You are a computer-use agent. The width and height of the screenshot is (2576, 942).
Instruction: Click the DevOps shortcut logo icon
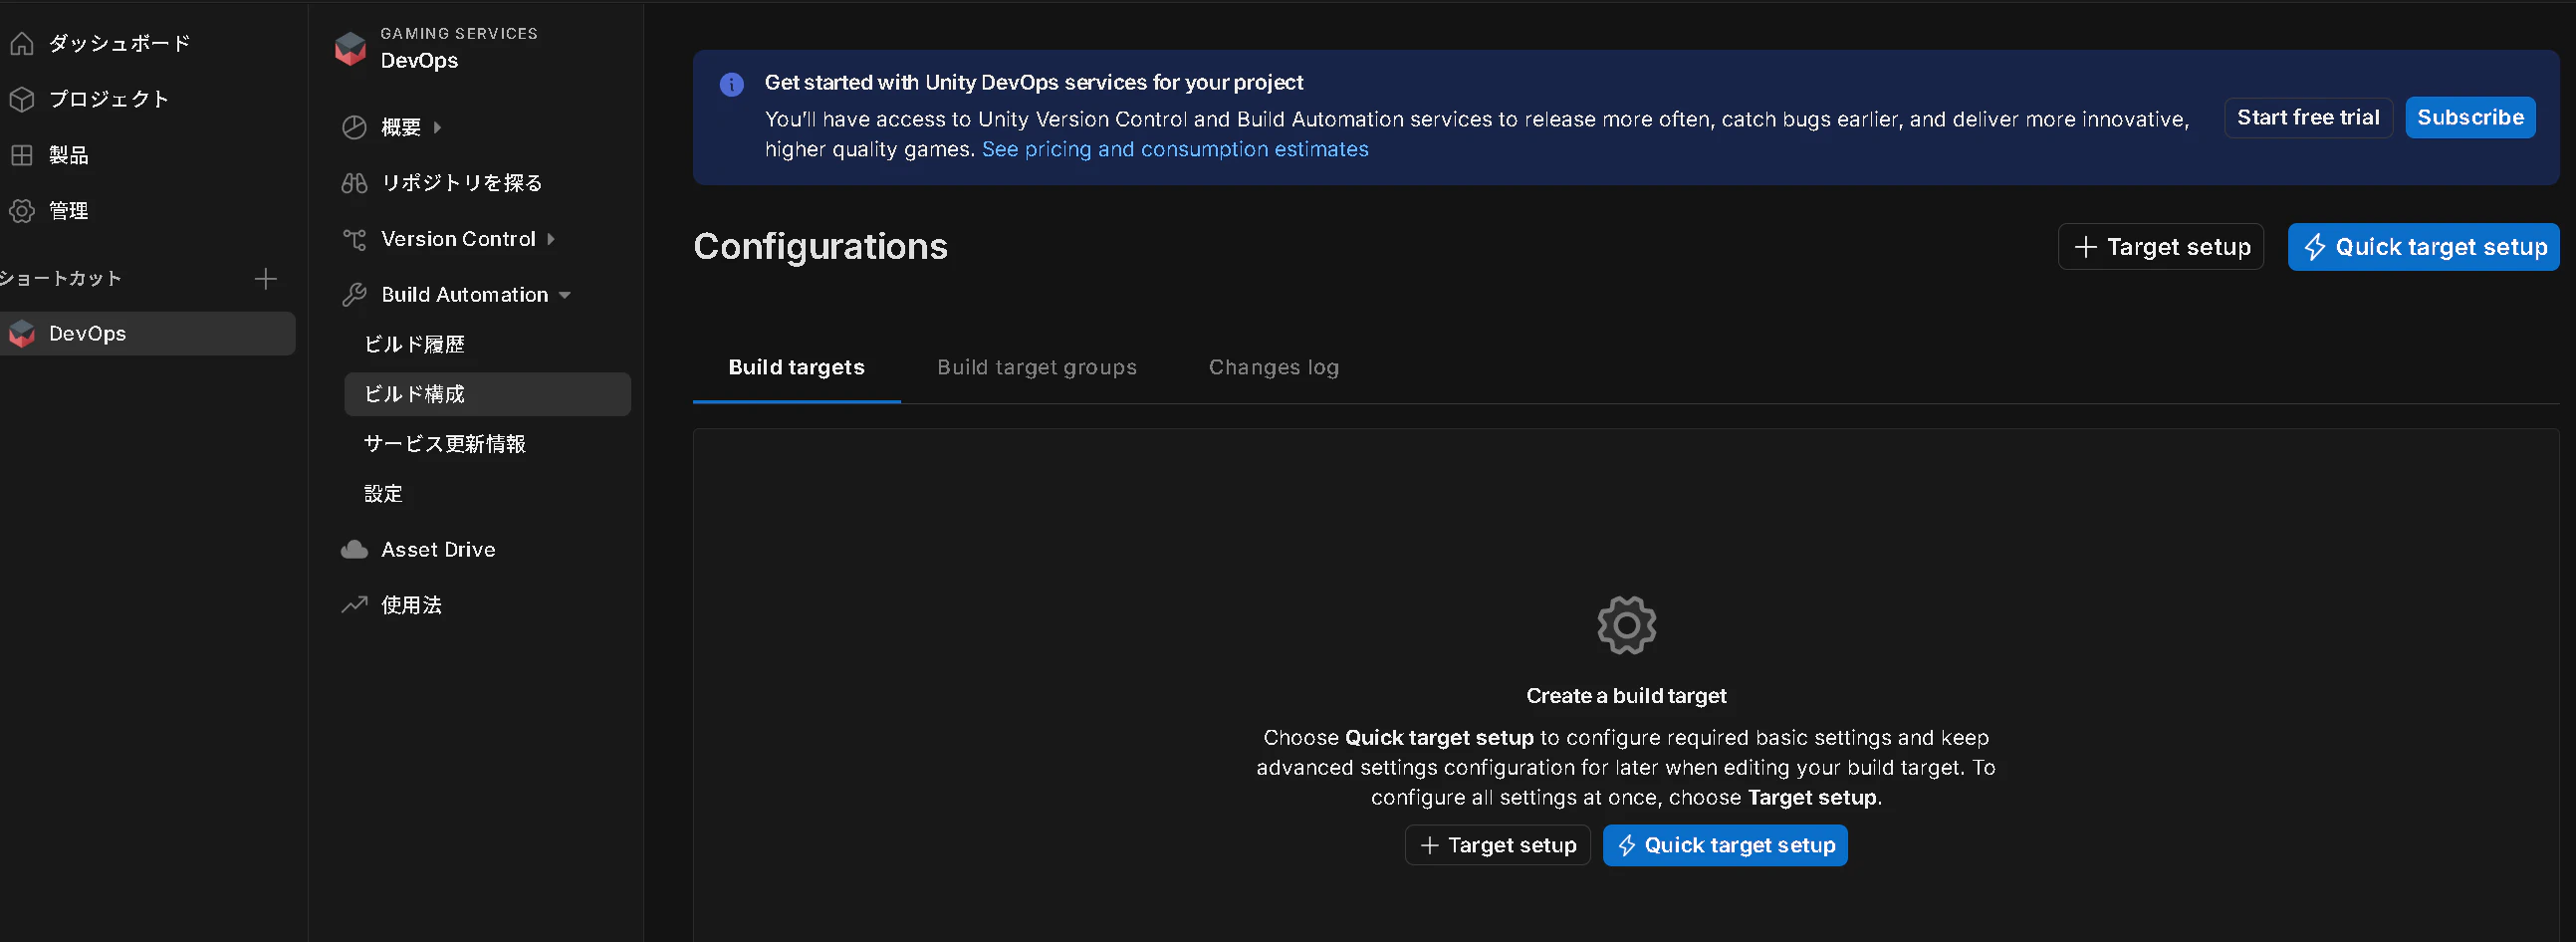pyautogui.click(x=22, y=334)
